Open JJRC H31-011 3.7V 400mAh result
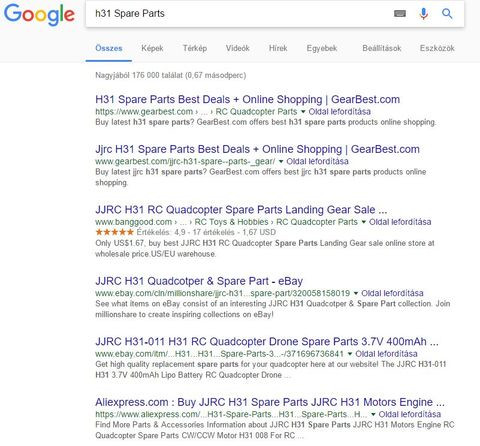Viewport: 480px width, 446px height. click(267, 342)
